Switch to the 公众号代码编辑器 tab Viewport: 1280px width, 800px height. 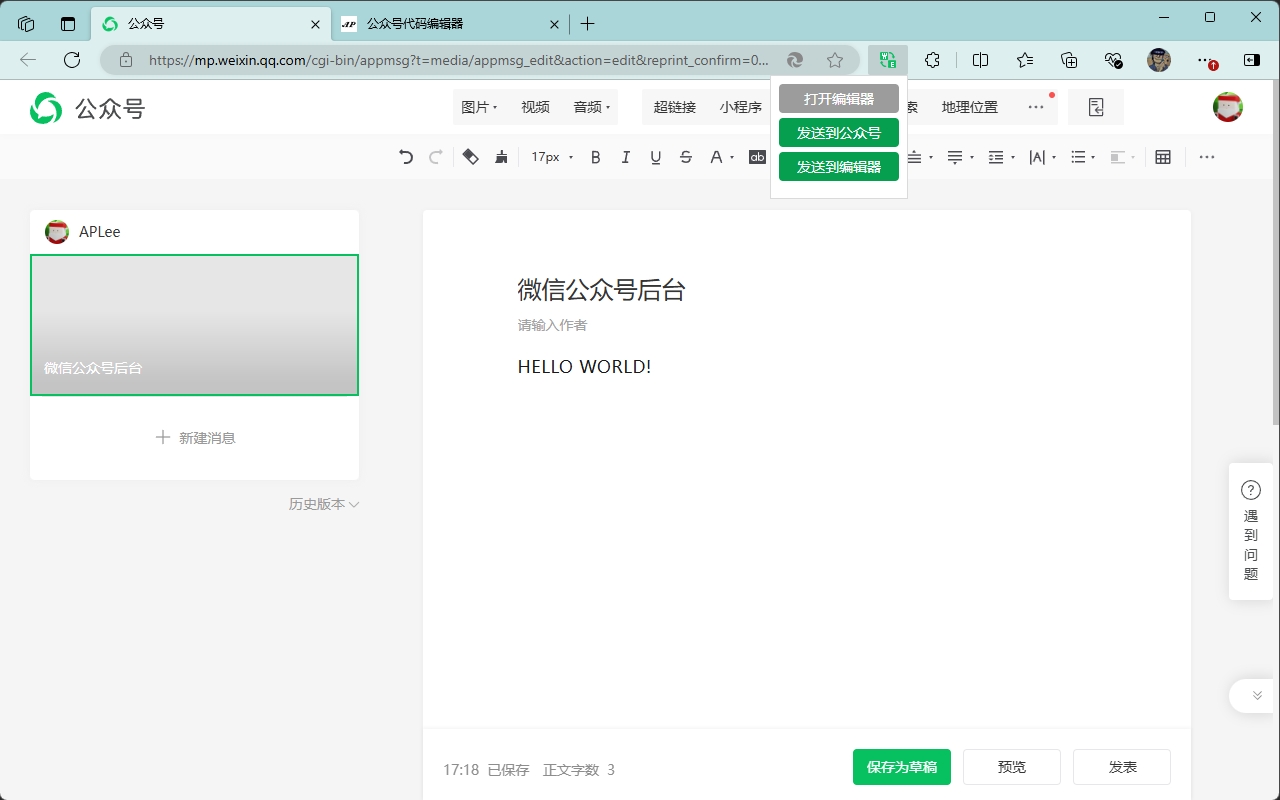449,23
